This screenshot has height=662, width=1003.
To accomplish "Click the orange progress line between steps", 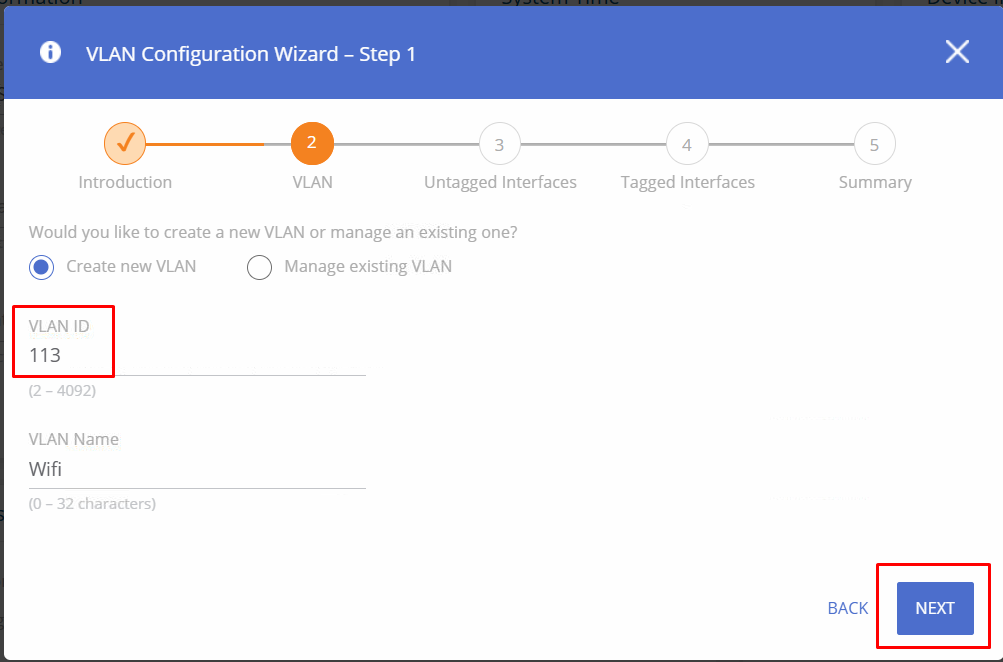I will click(x=205, y=144).
